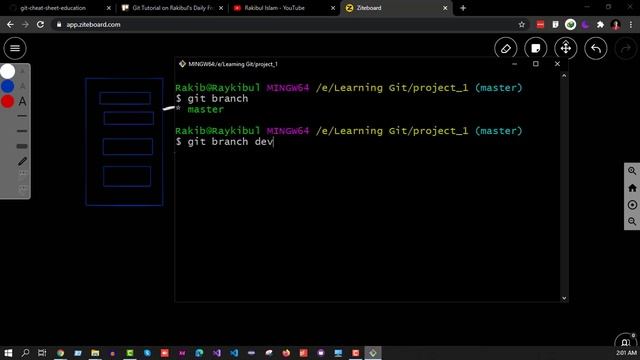Open Visual Studio Code from taskbar
Image resolution: width=640 pixels, height=360 pixels.
pos(234,353)
